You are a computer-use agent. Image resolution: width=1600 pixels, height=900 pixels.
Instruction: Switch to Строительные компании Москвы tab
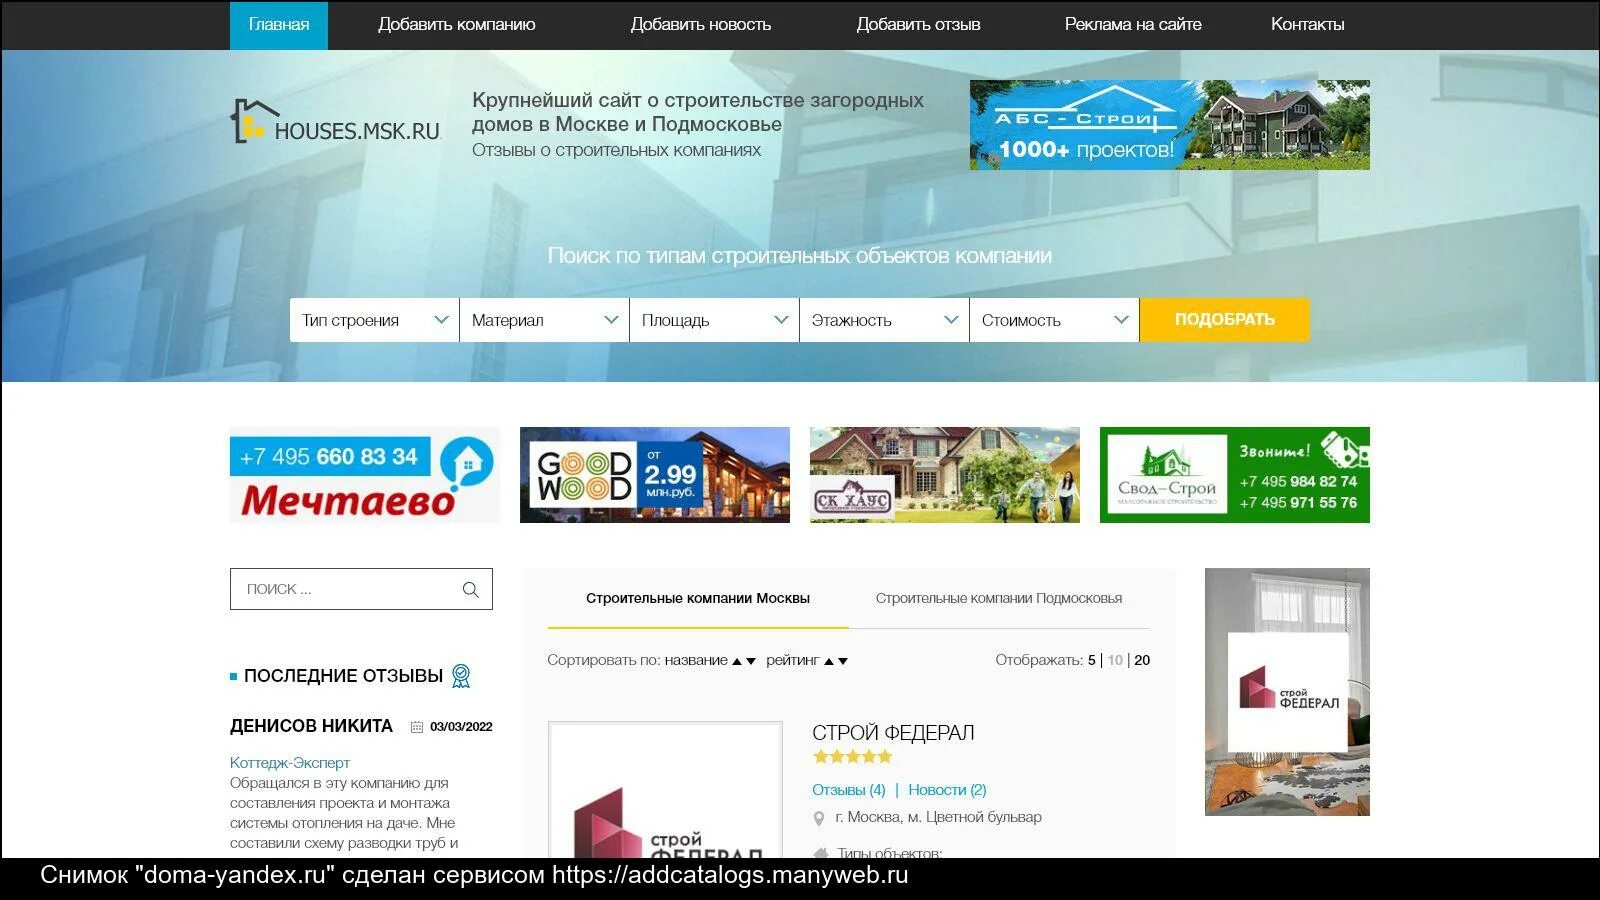[698, 598]
